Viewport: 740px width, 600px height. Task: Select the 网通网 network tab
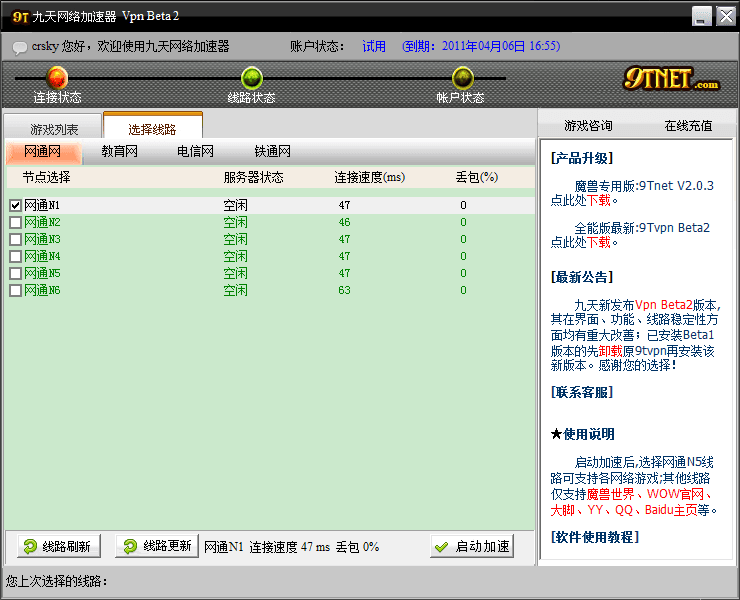tap(43, 152)
